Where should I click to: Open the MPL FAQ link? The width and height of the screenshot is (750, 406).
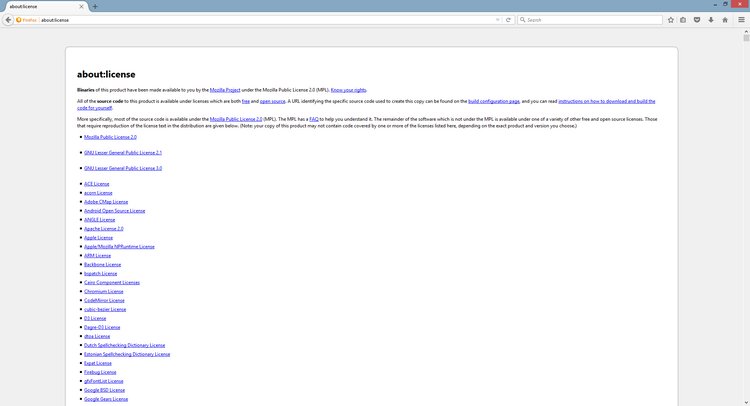tap(314, 119)
